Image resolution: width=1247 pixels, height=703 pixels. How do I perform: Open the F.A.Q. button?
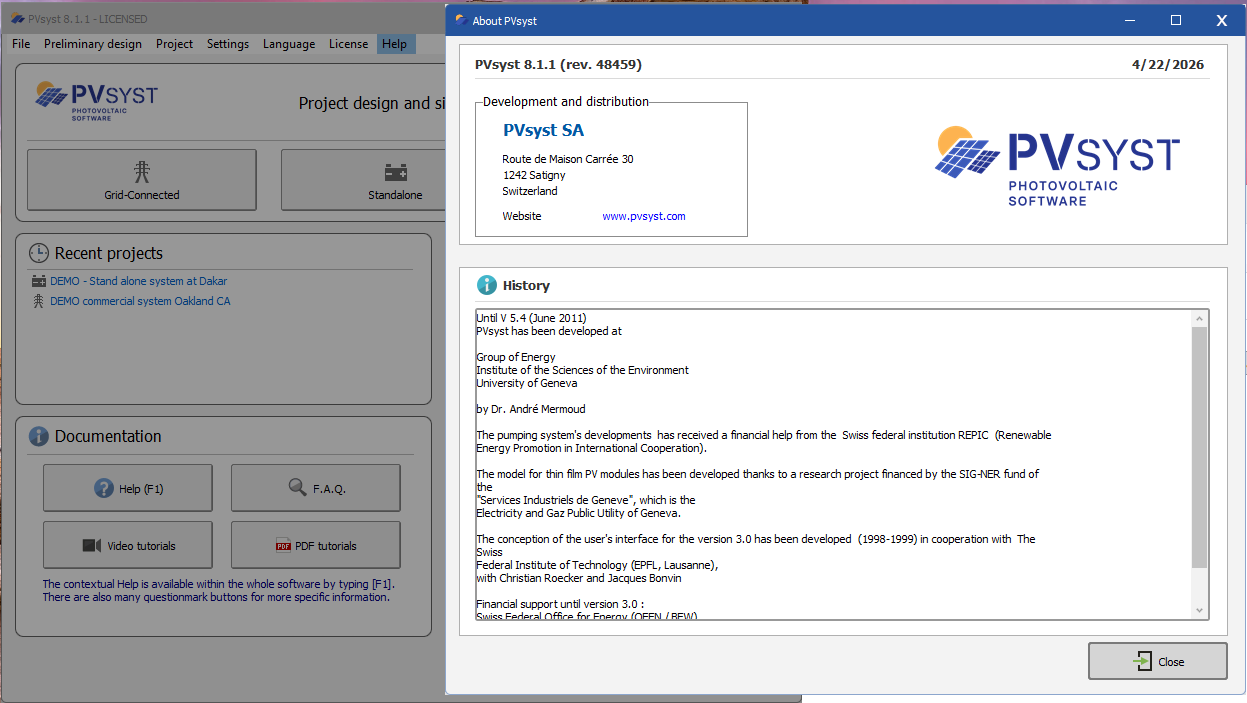point(316,488)
